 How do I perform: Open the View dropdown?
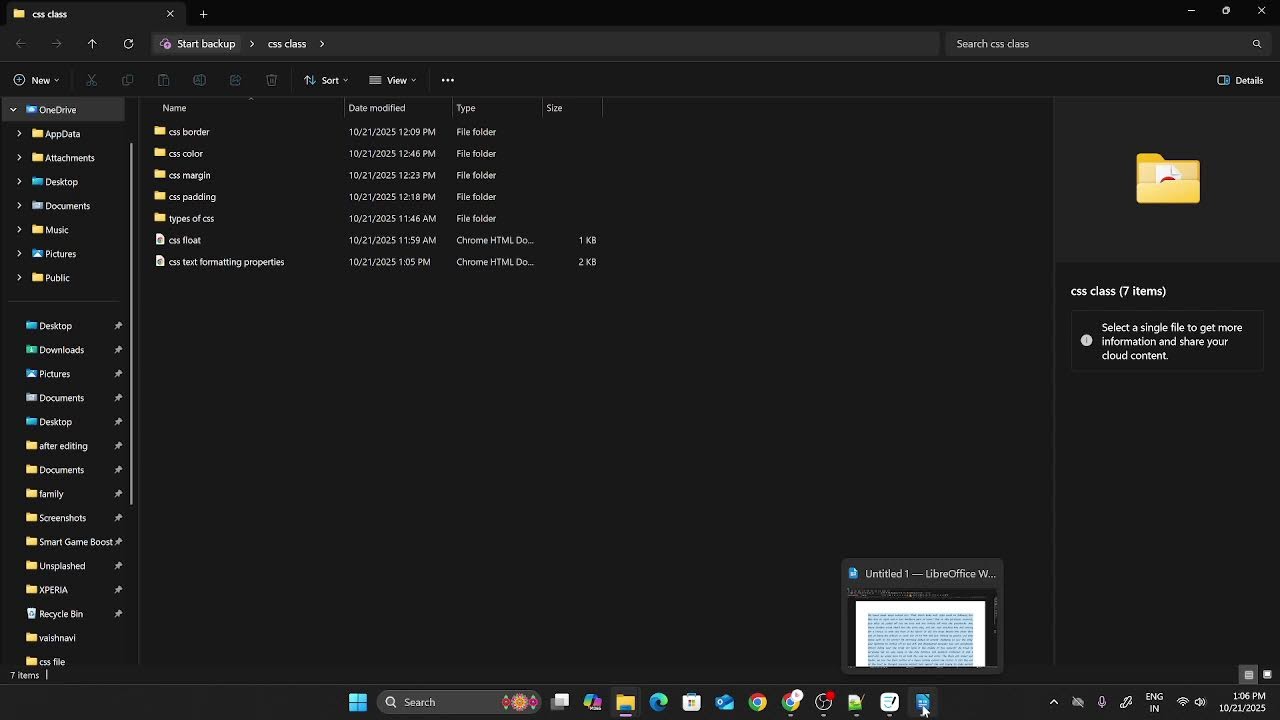(393, 80)
